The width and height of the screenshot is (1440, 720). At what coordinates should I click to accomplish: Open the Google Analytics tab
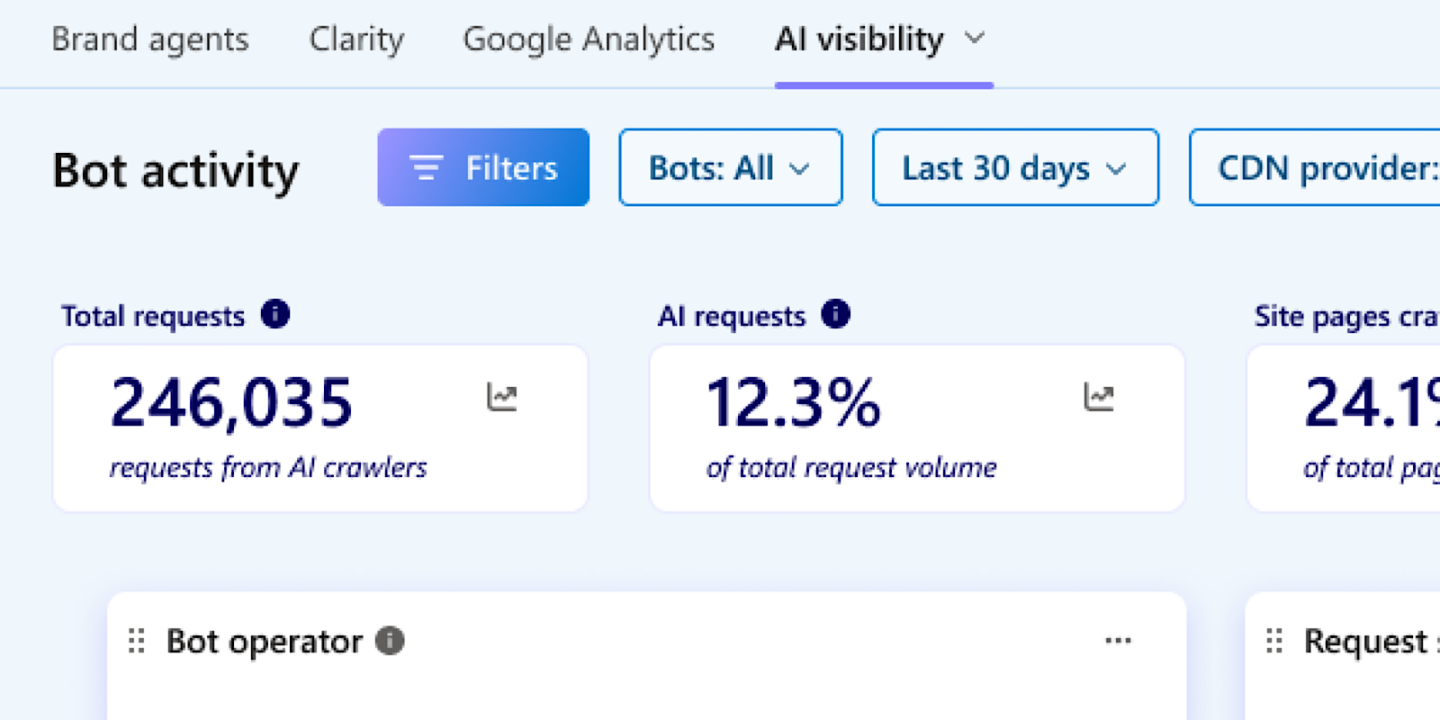(x=589, y=40)
